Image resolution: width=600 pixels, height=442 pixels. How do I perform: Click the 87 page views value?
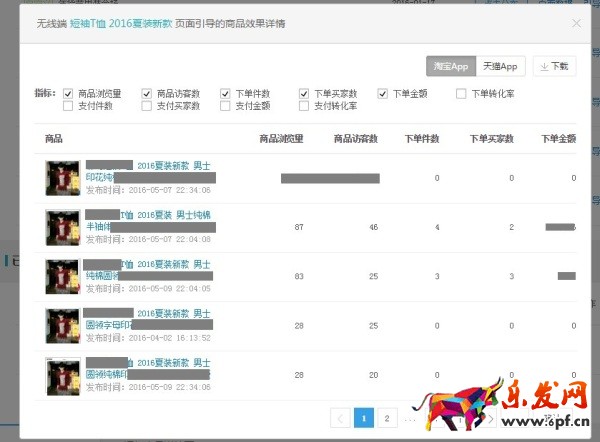point(299,227)
